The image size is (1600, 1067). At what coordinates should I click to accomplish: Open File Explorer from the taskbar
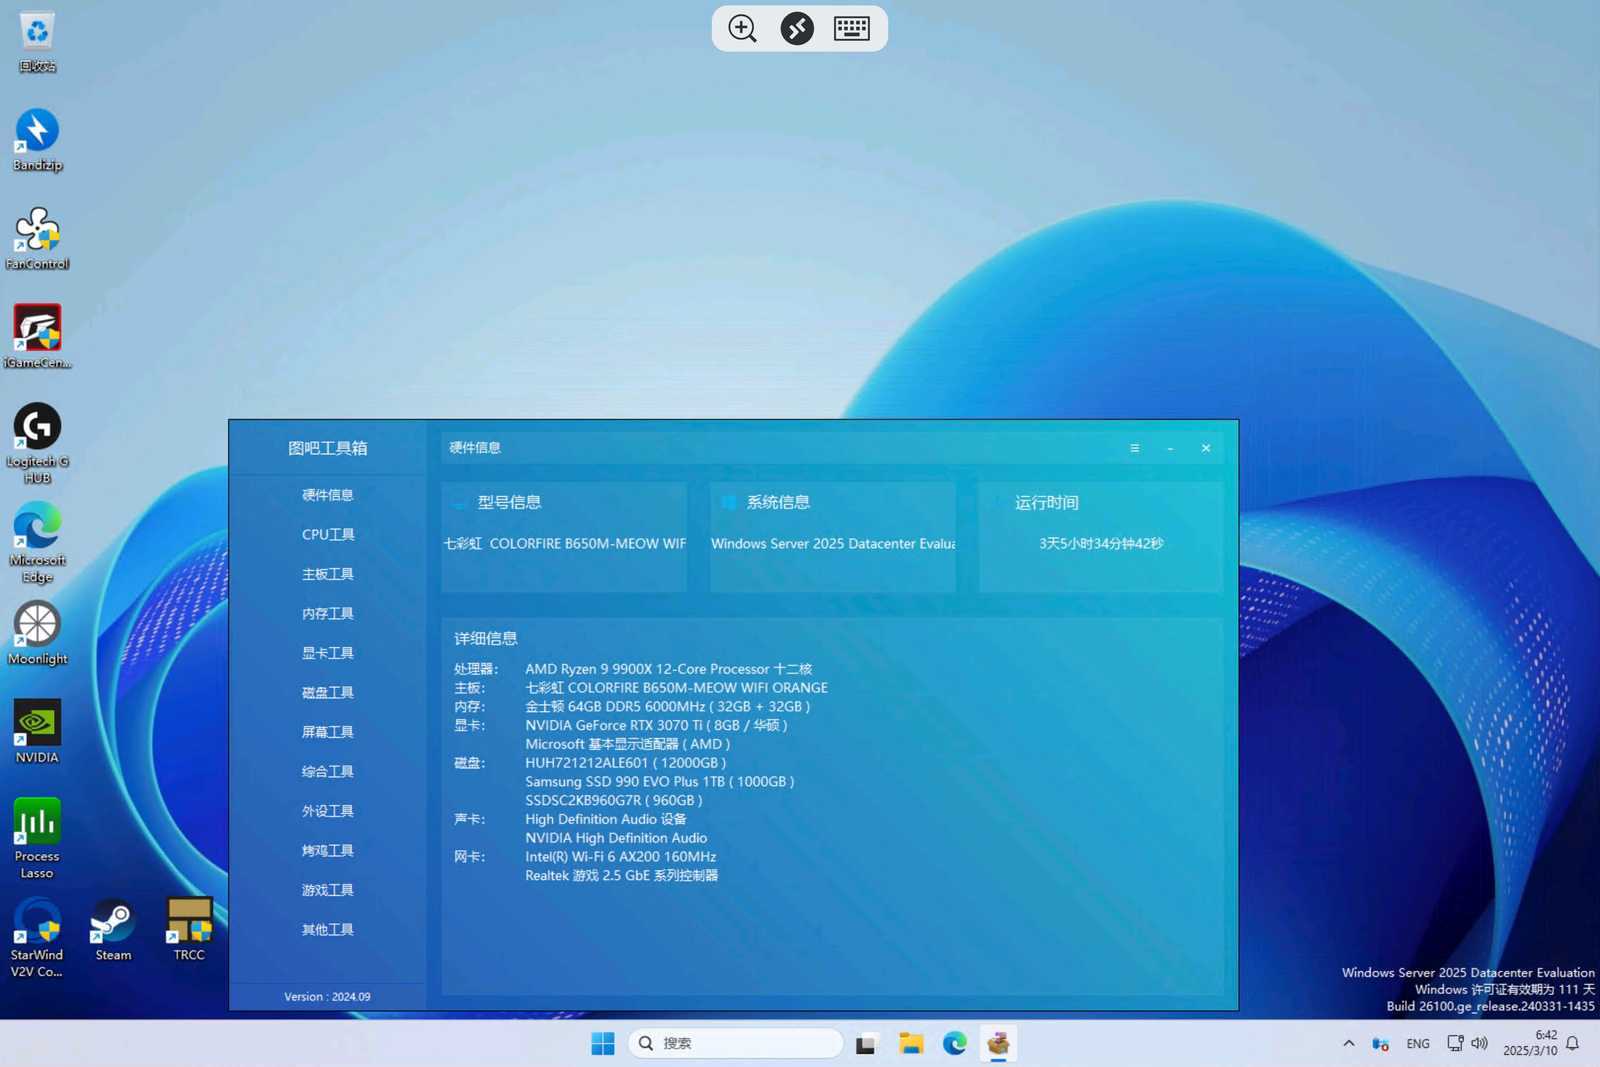coord(910,1044)
